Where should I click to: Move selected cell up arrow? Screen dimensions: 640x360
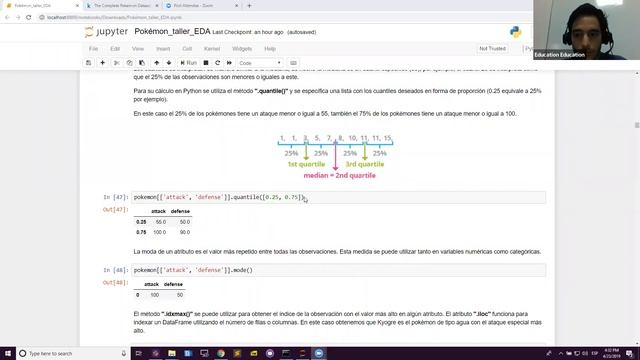click(x=156, y=63)
